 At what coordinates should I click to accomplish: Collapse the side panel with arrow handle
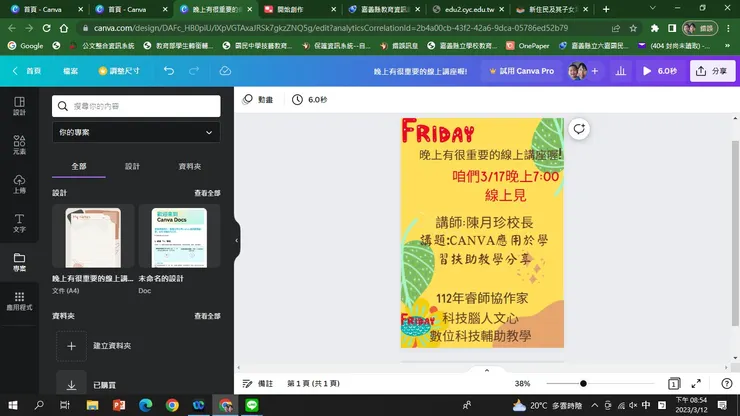(236, 240)
